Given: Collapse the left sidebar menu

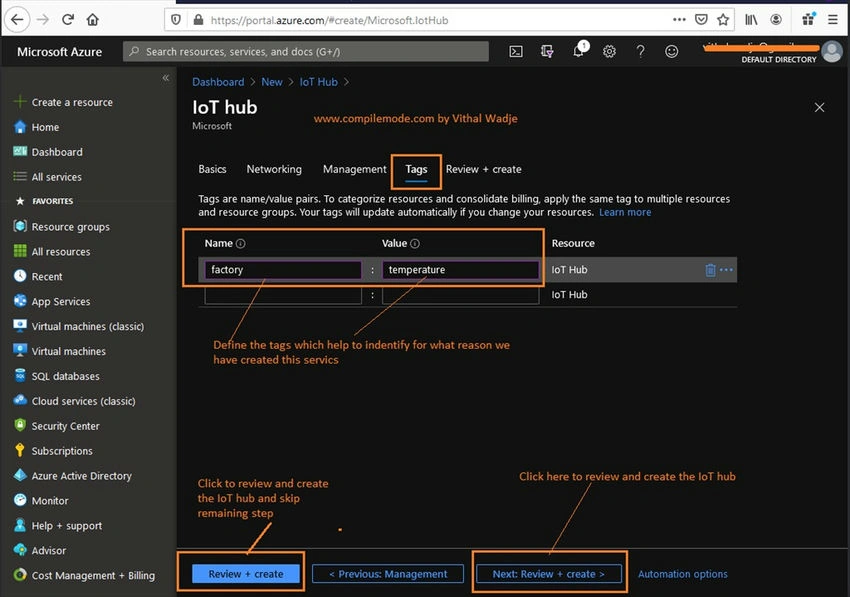Looking at the screenshot, I should [x=165, y=78].
